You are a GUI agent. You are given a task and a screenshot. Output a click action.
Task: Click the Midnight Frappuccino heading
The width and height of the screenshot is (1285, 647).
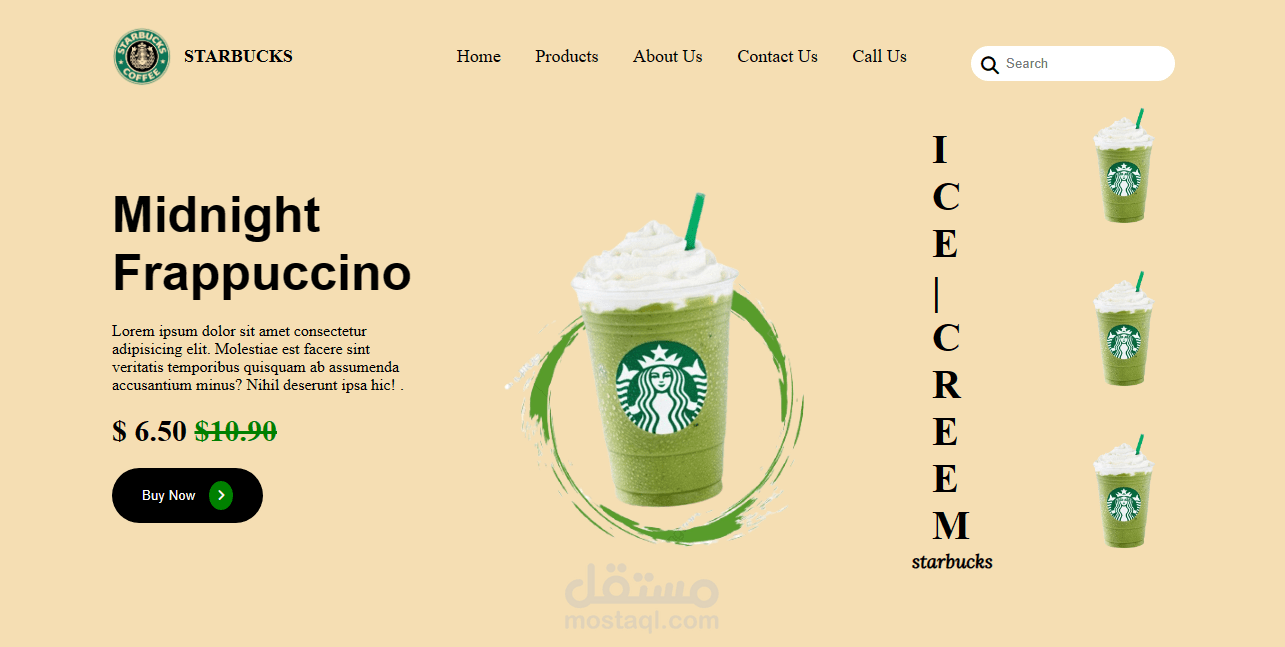262,243
